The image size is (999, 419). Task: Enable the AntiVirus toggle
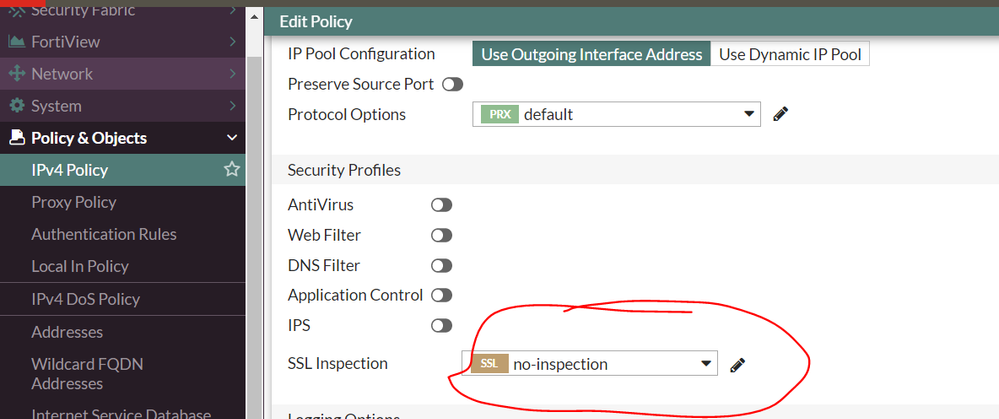click(441, 205)
